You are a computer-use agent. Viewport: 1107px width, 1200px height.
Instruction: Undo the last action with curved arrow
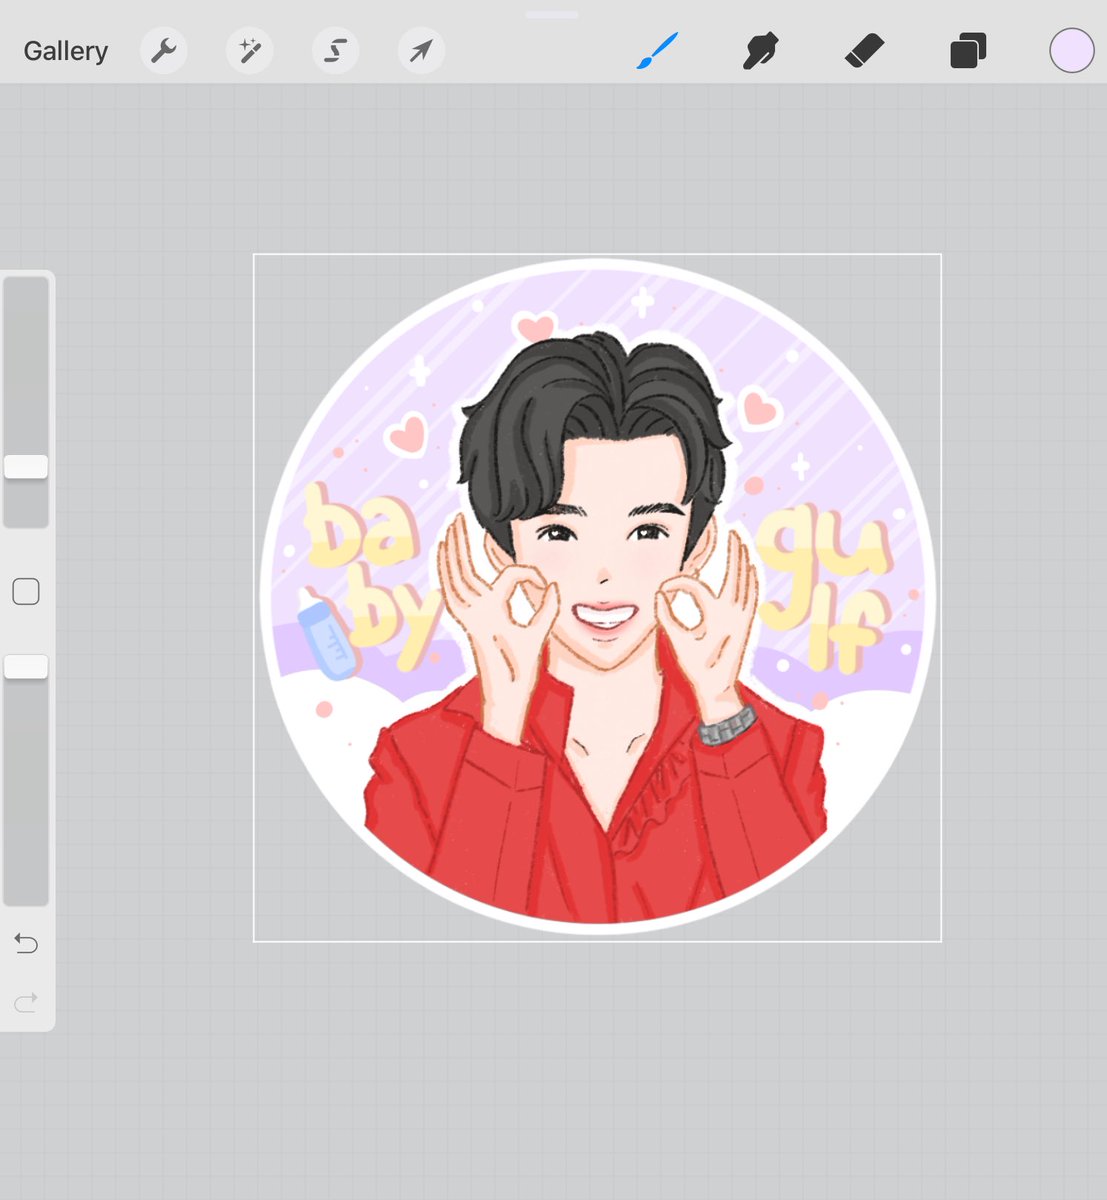tap(26, 943)
